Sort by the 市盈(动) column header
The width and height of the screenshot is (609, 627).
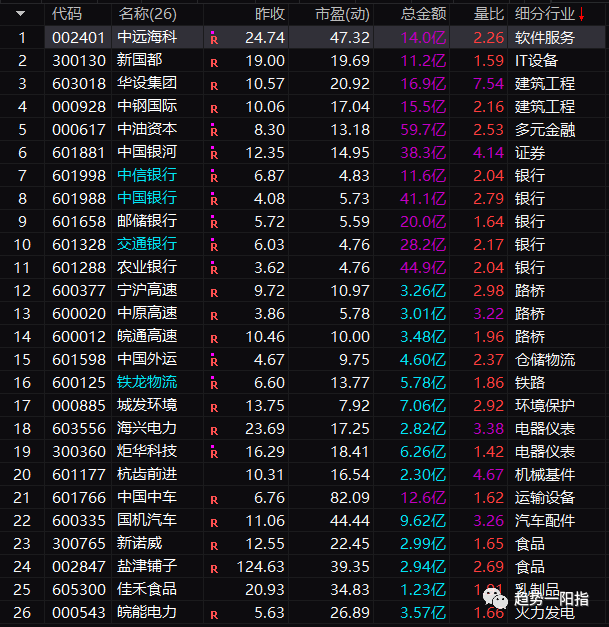tap(342, 14)
